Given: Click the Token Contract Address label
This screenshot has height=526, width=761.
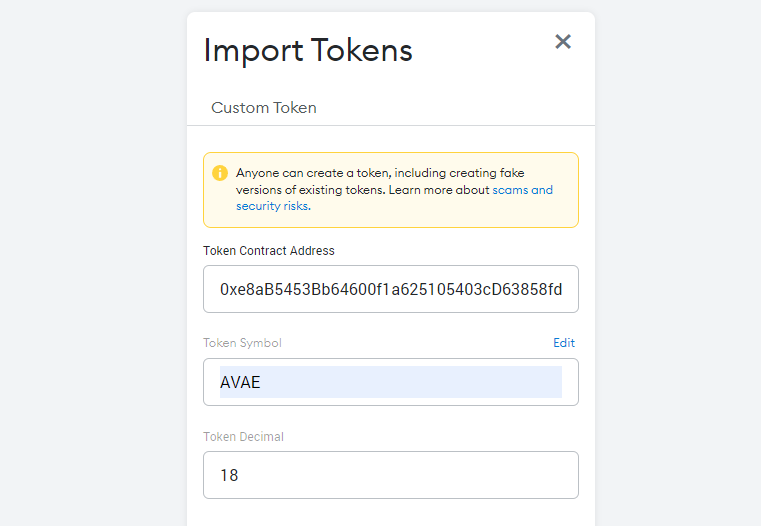Looking at the screenshot, I should click(x=269, y=251).
